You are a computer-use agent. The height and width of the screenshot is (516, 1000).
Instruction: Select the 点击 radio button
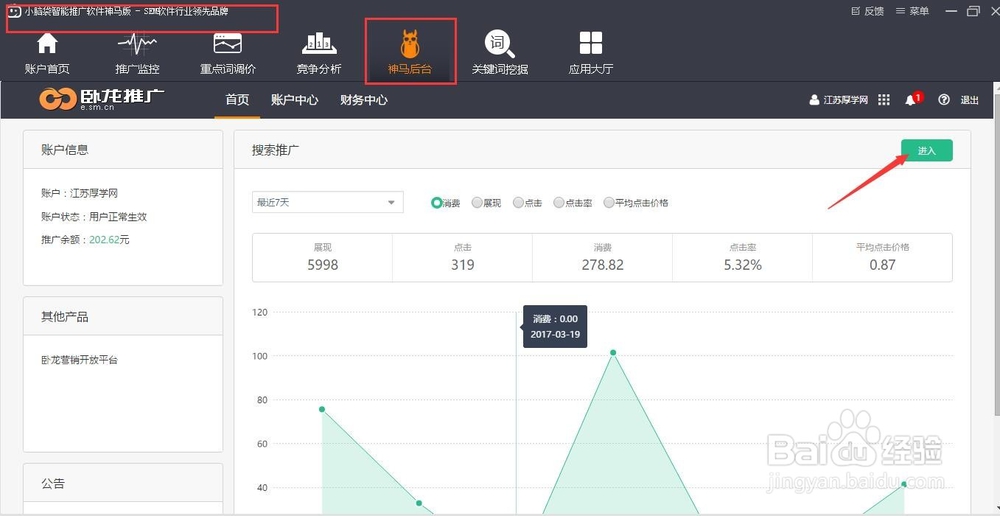click(x=518, y=203)
